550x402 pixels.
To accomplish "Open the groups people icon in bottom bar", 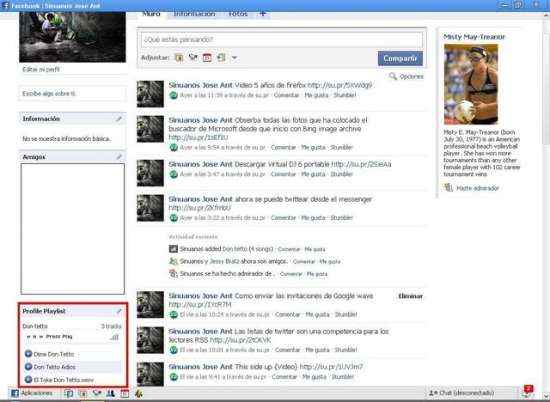I will tap(110, 393).
